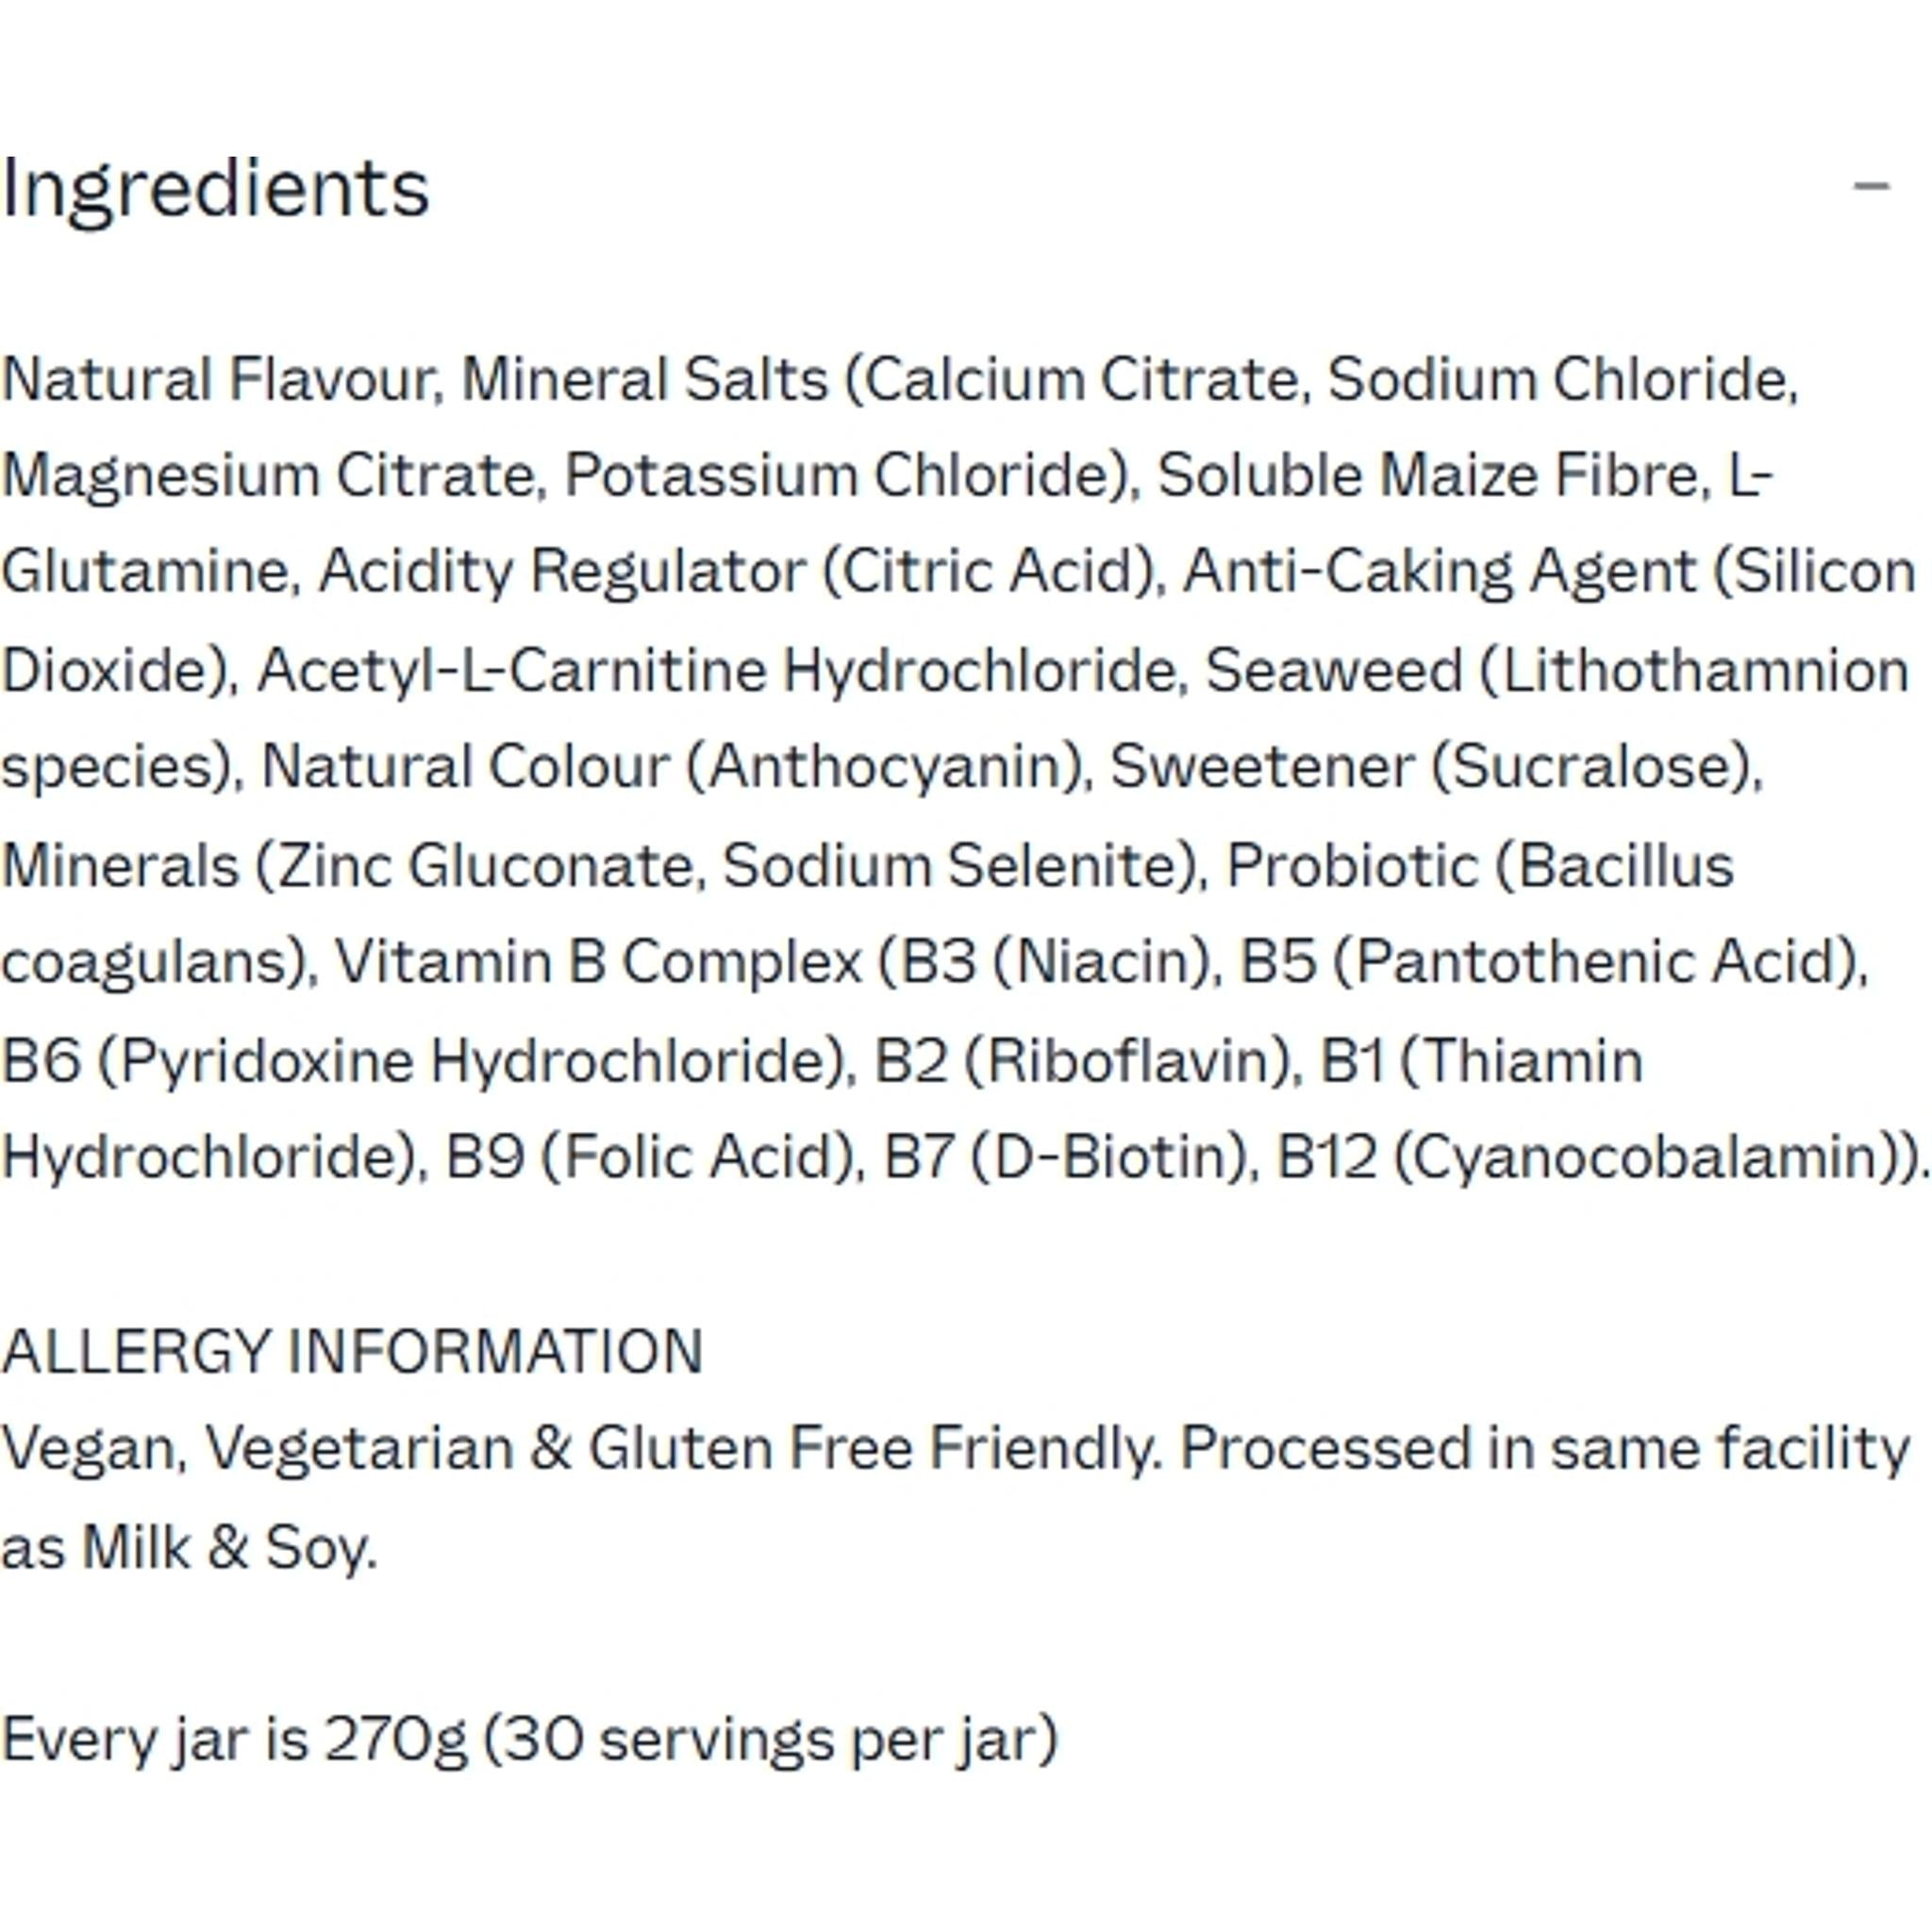Click the ALLERGY INFORMATION heading text
Image resolution: width=1932 pixels, height=1932 pixels.
point(352,1351)
